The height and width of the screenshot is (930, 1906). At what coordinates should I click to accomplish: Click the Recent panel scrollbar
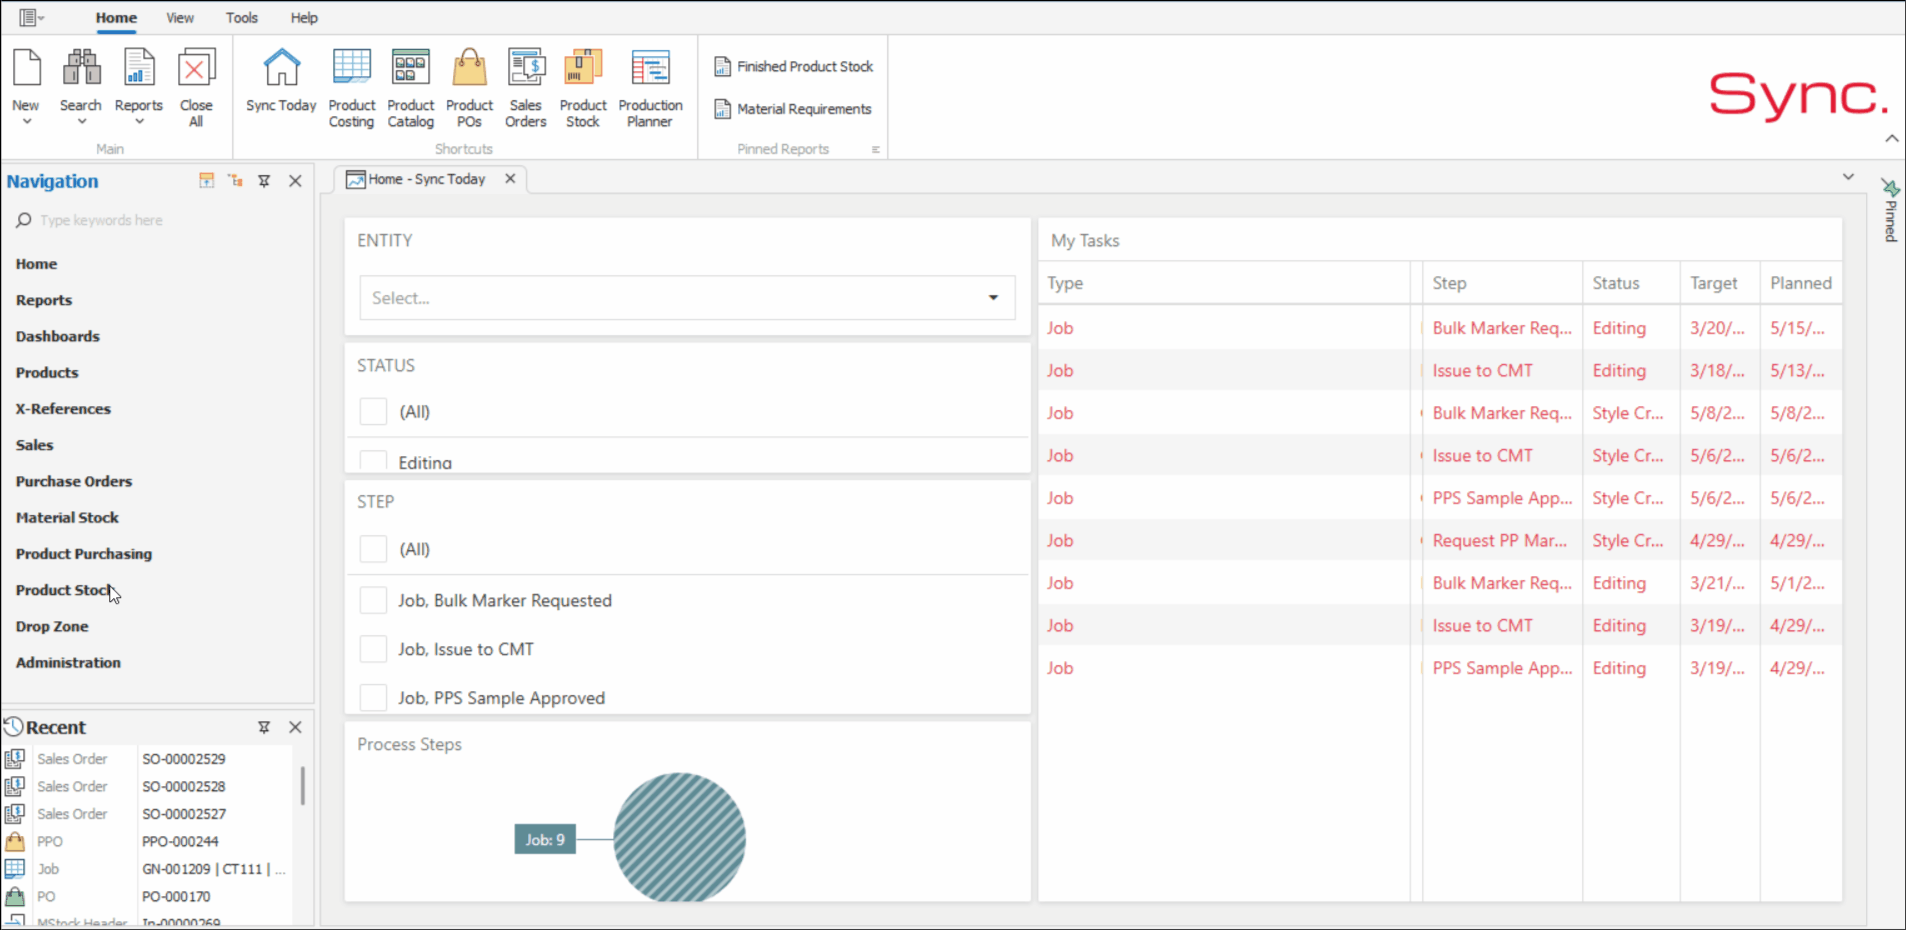tap(302, 786)
